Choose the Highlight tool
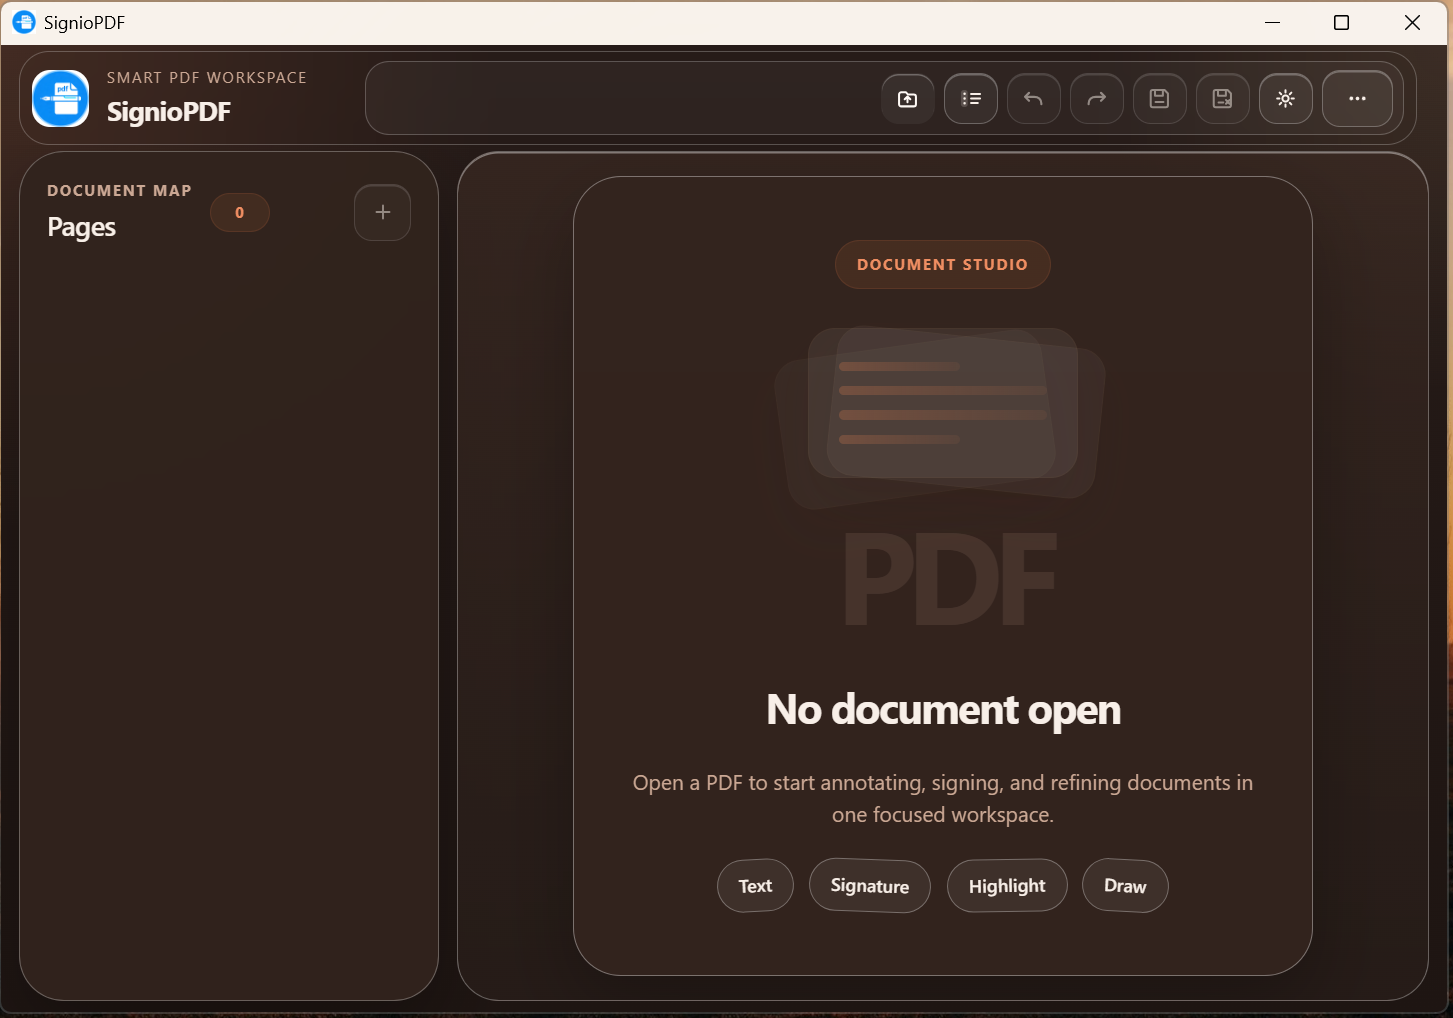 tap(1006, 885)
